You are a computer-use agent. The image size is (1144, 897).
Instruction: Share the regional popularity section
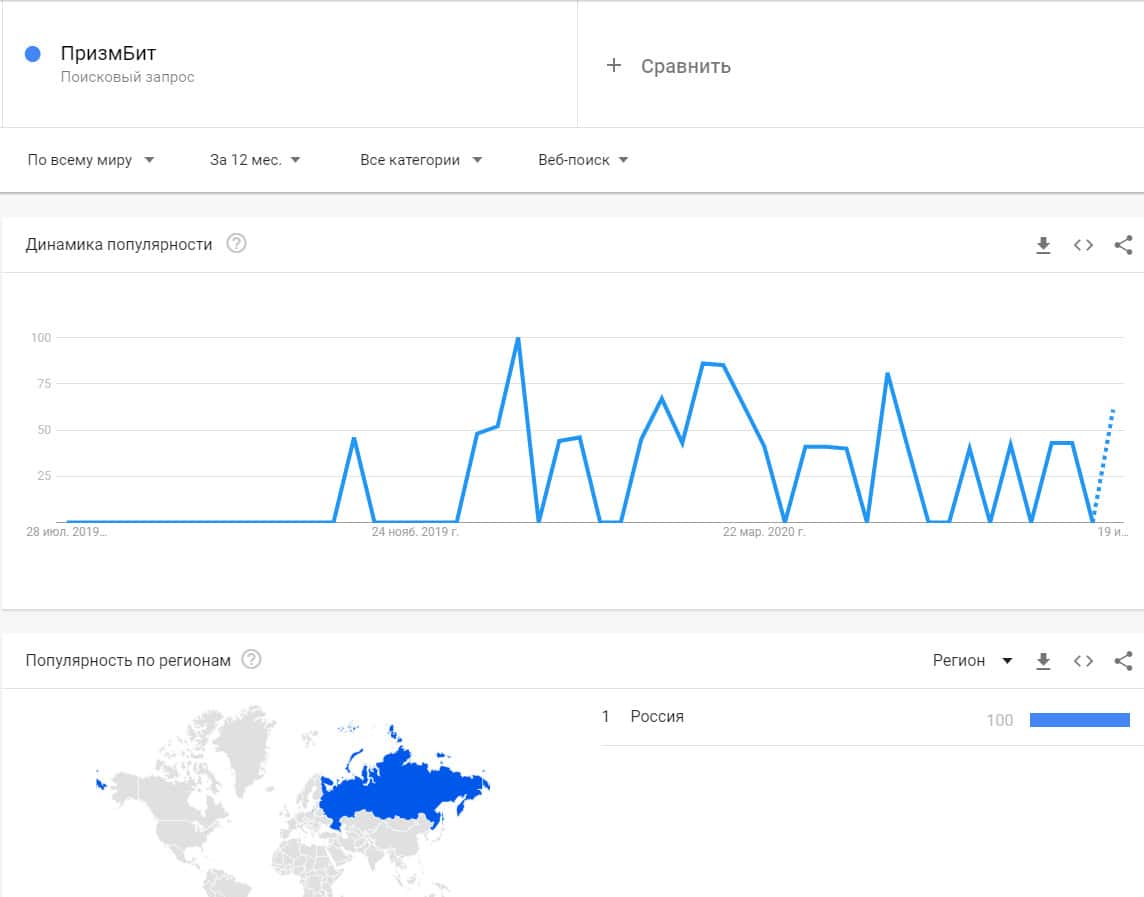pos(1123,661)
